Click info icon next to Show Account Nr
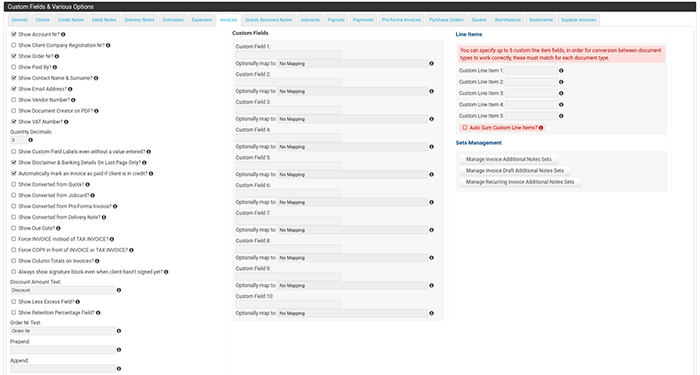This screenshot has width=700, height=375. point(63,34)
